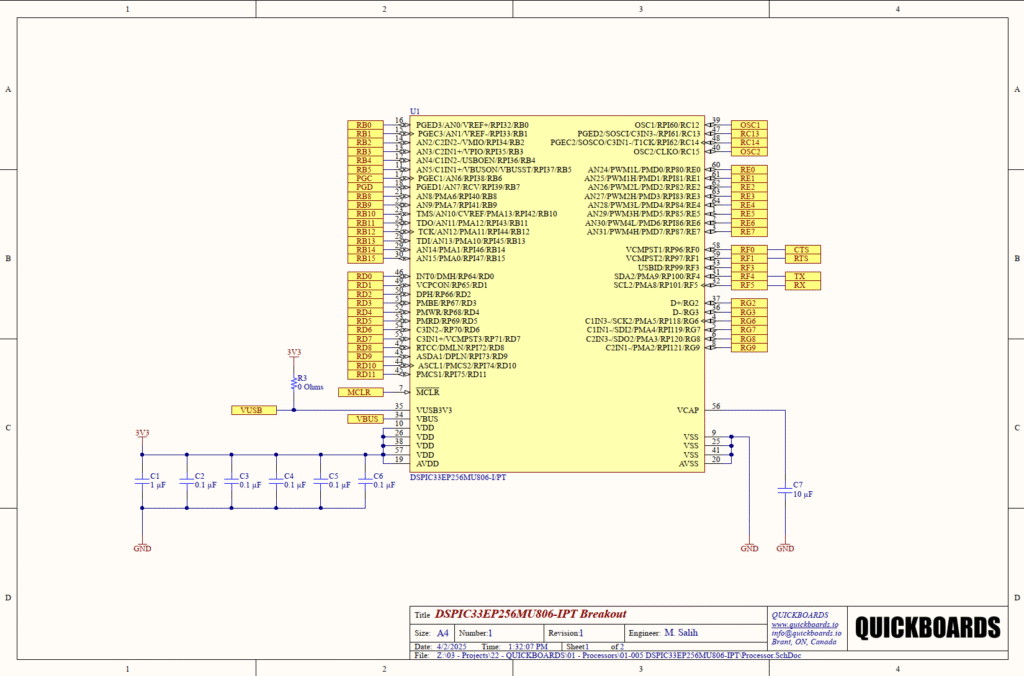The width and height of the screenshot is (1024, 676).
Task: Select the GND symbol under the C1 capacitor bank
Action: click(142, 547)
